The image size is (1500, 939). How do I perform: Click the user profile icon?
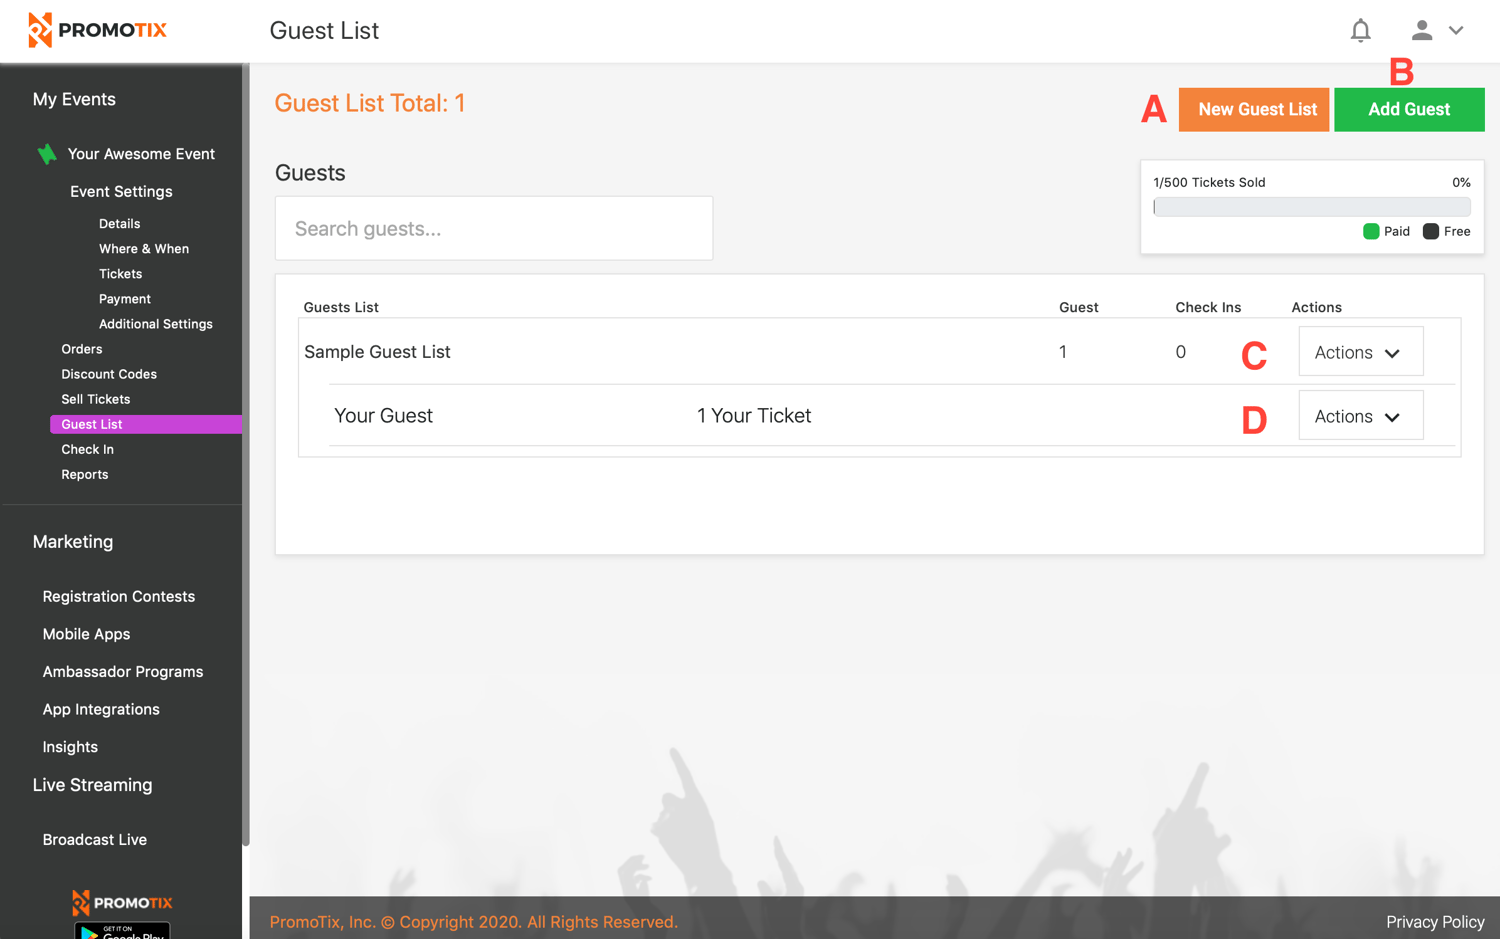[1421, 30]
